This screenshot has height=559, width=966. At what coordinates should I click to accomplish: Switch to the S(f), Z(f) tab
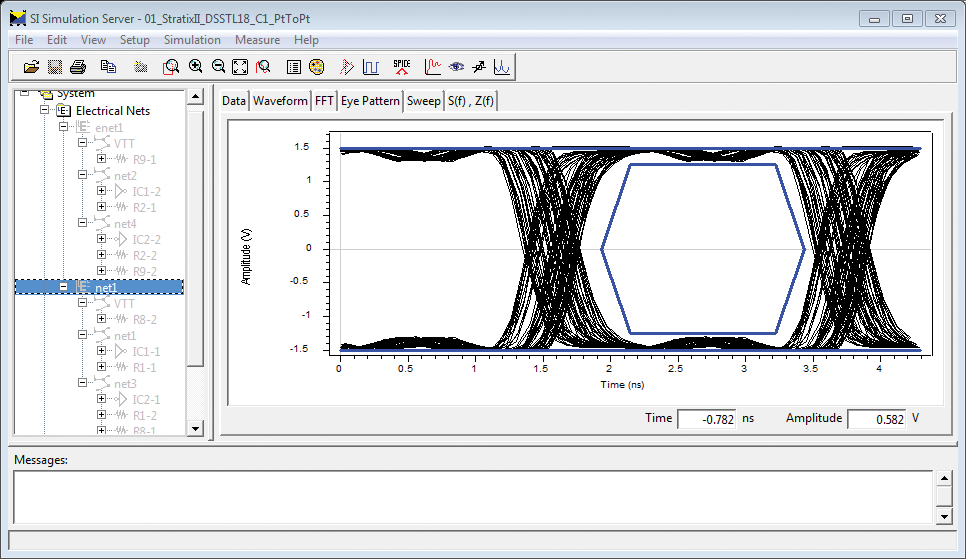point(471,101)
